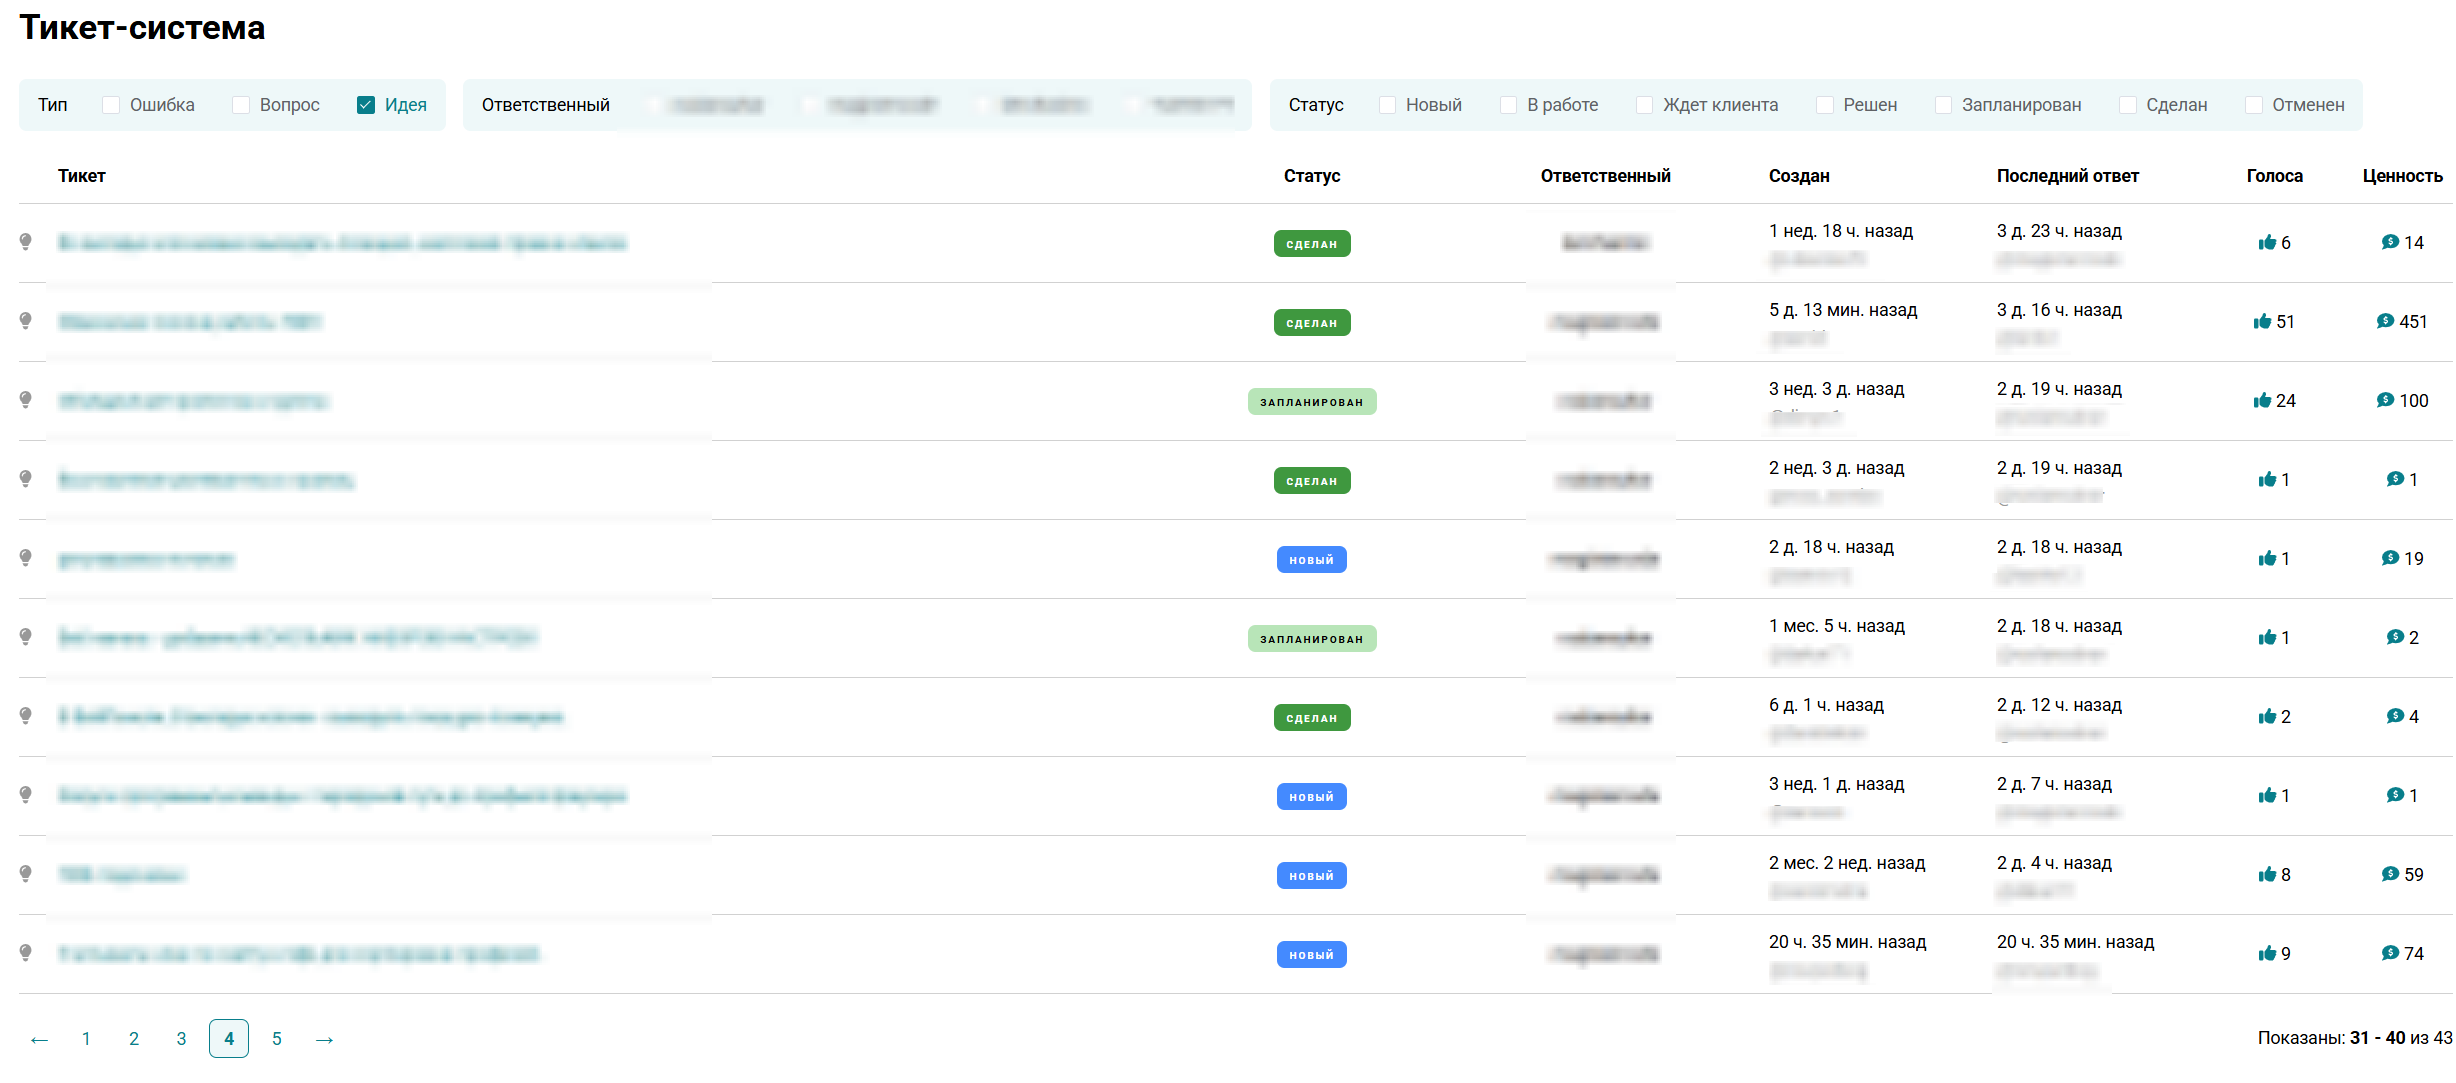The width and height of the screenshot is (2456, 1083).
Task: Click lightbulb idea icon in first row
Action: (x=26, y=242)
